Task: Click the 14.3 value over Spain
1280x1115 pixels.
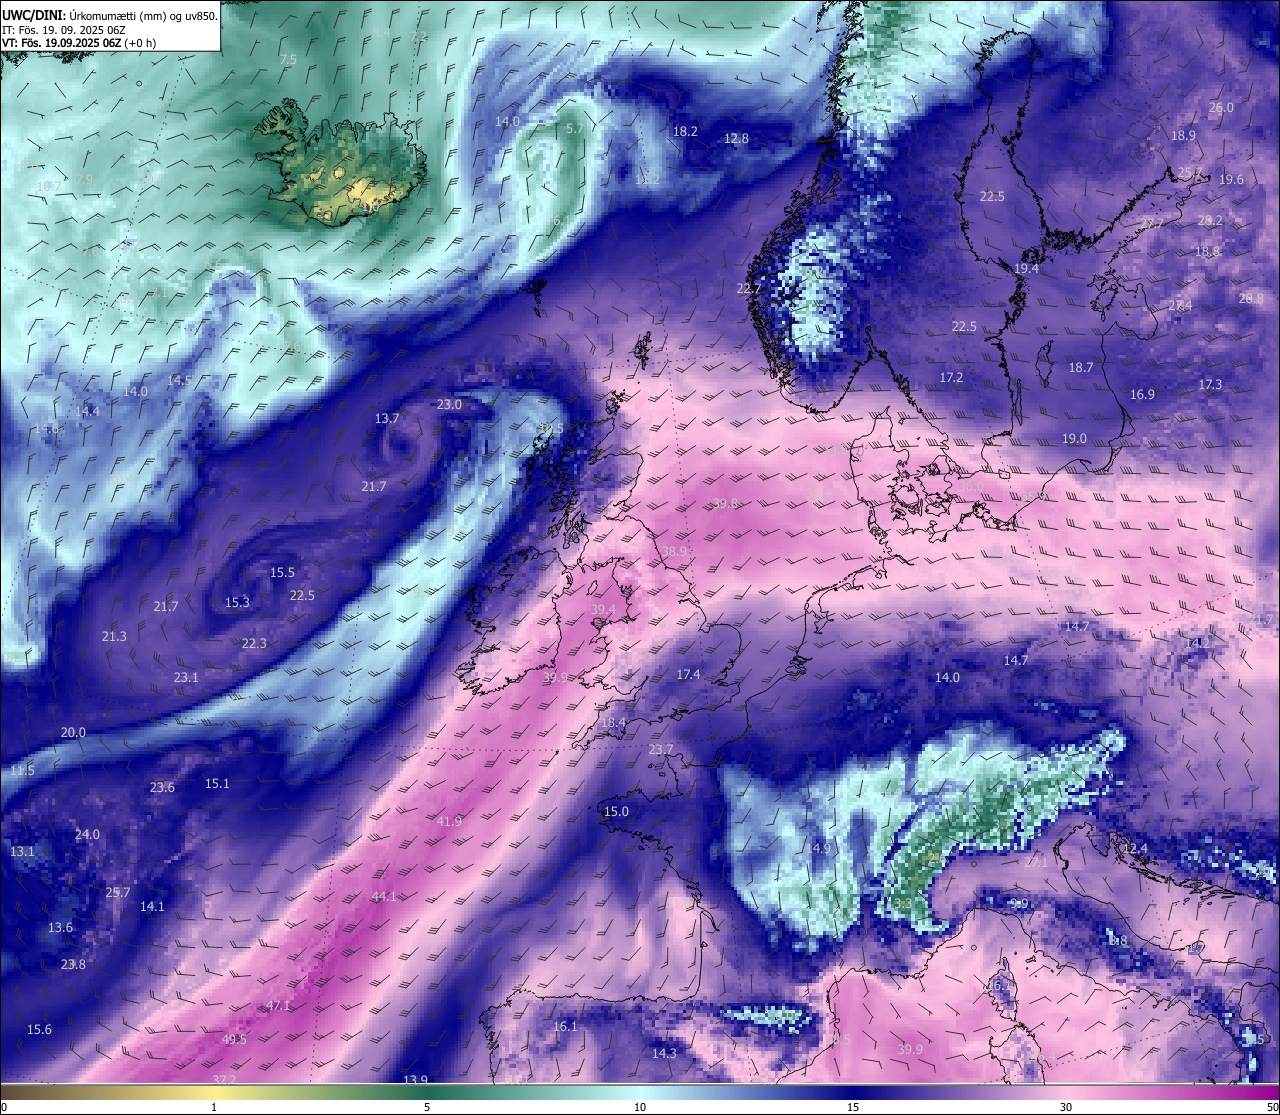Action: point(664,1054)
